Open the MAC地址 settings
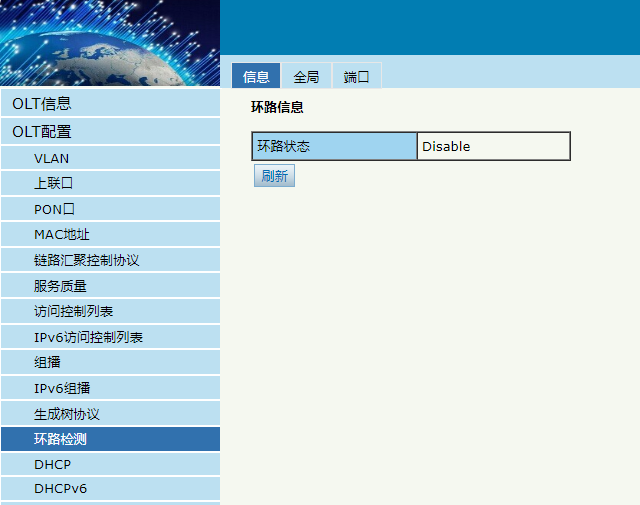Screen dimensions: 640x505 [111, 234]
